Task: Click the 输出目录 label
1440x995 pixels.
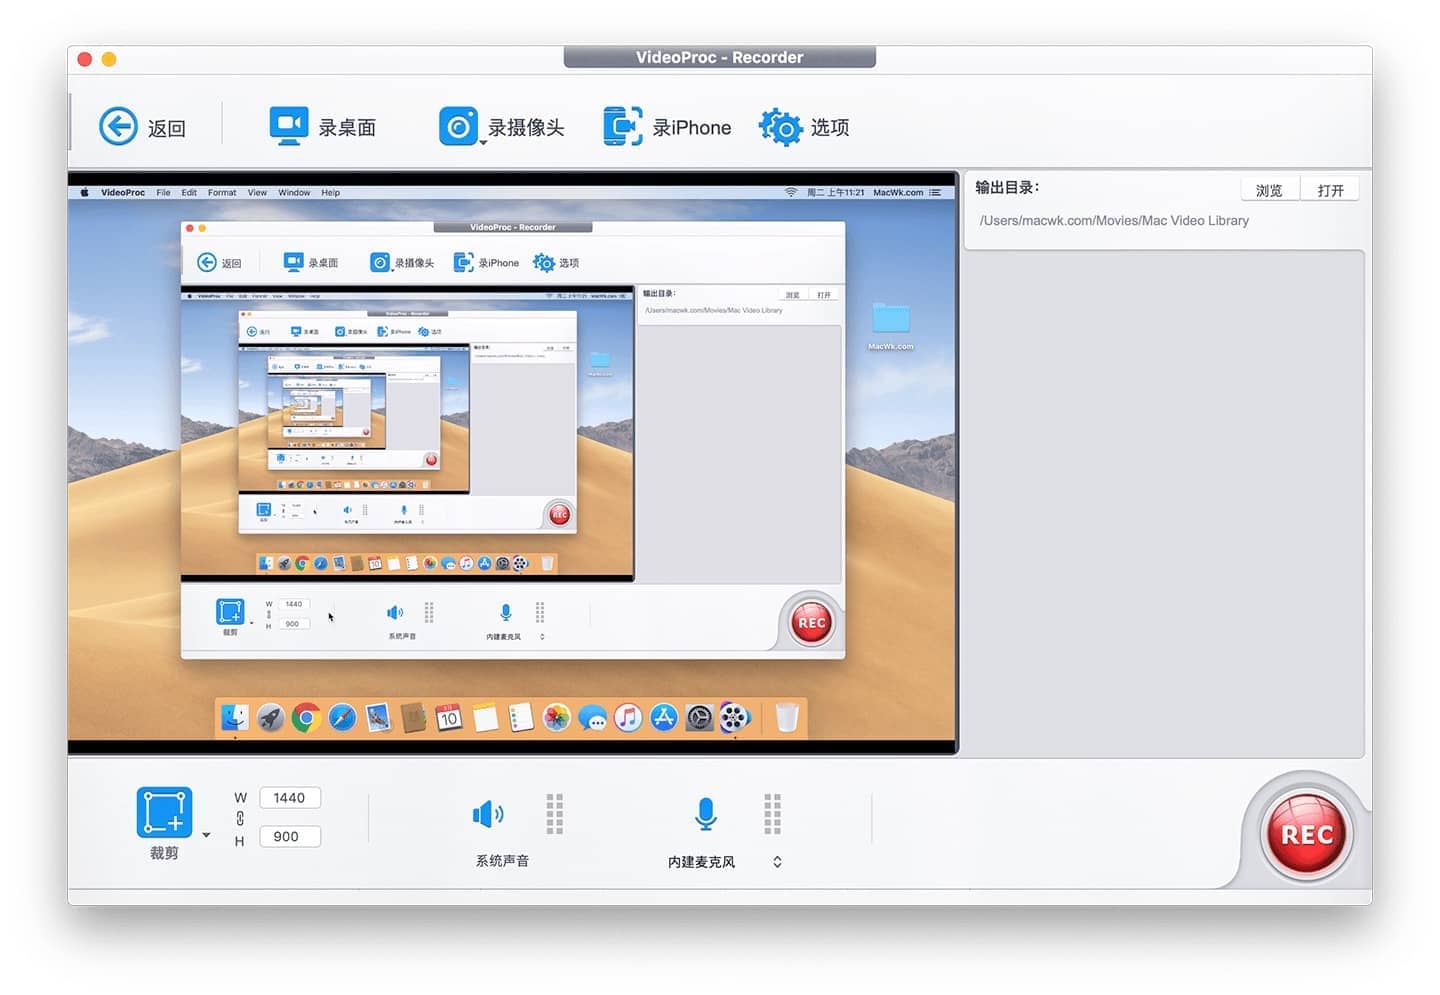Action: pyautogui.click(x=1007, y=187)
